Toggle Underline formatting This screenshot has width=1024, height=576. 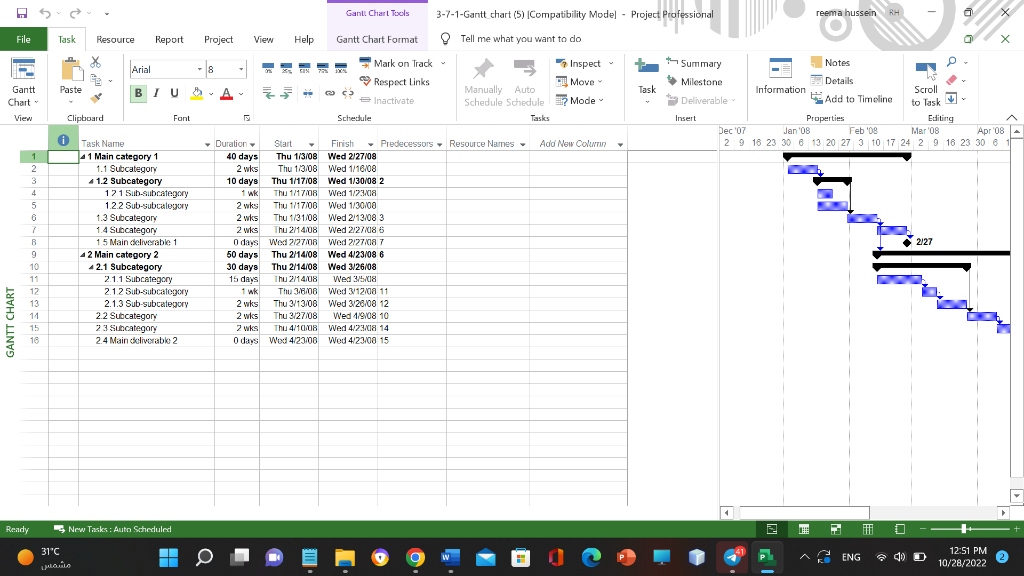(174, 93)
